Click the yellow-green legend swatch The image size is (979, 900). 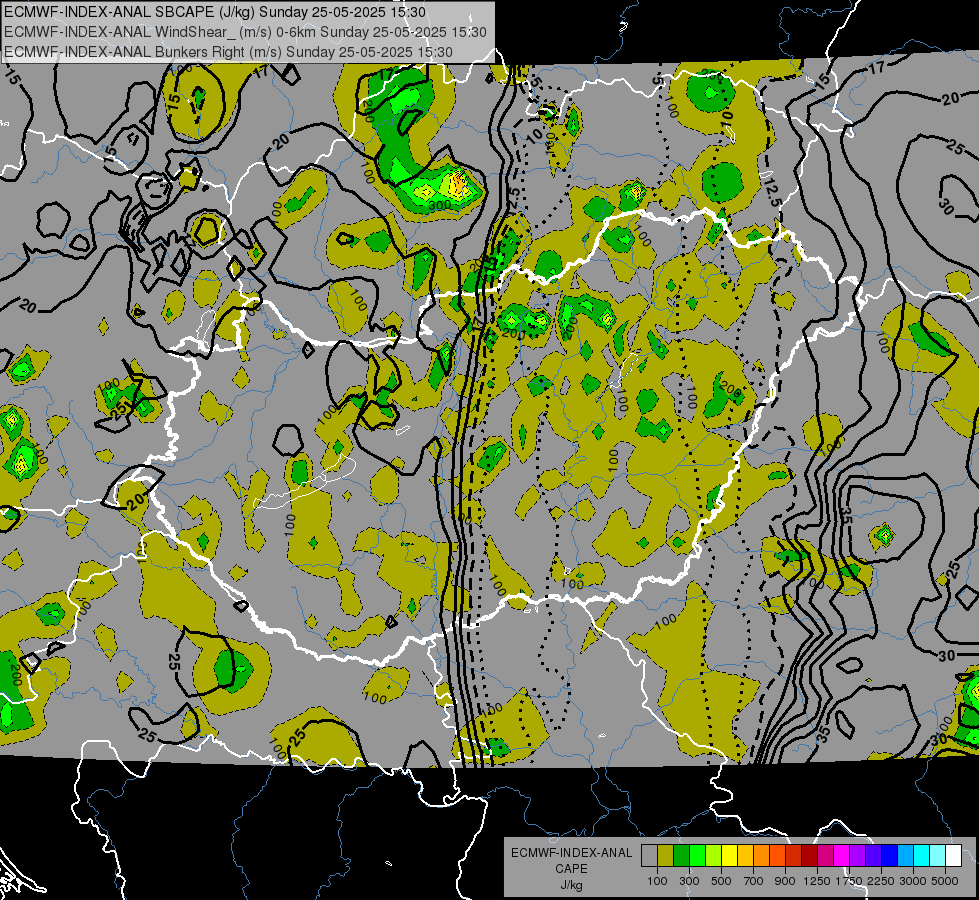(x=714, y=856)
